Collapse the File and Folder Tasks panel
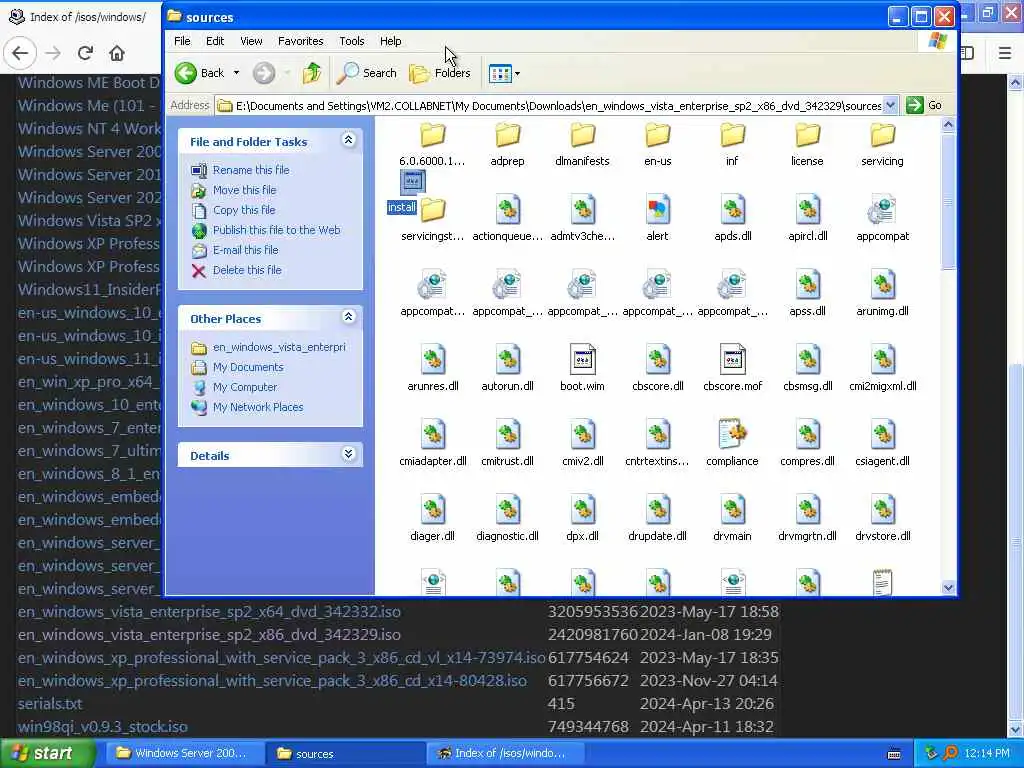The height and width of the screenshot is (768, 1024). 349,140
